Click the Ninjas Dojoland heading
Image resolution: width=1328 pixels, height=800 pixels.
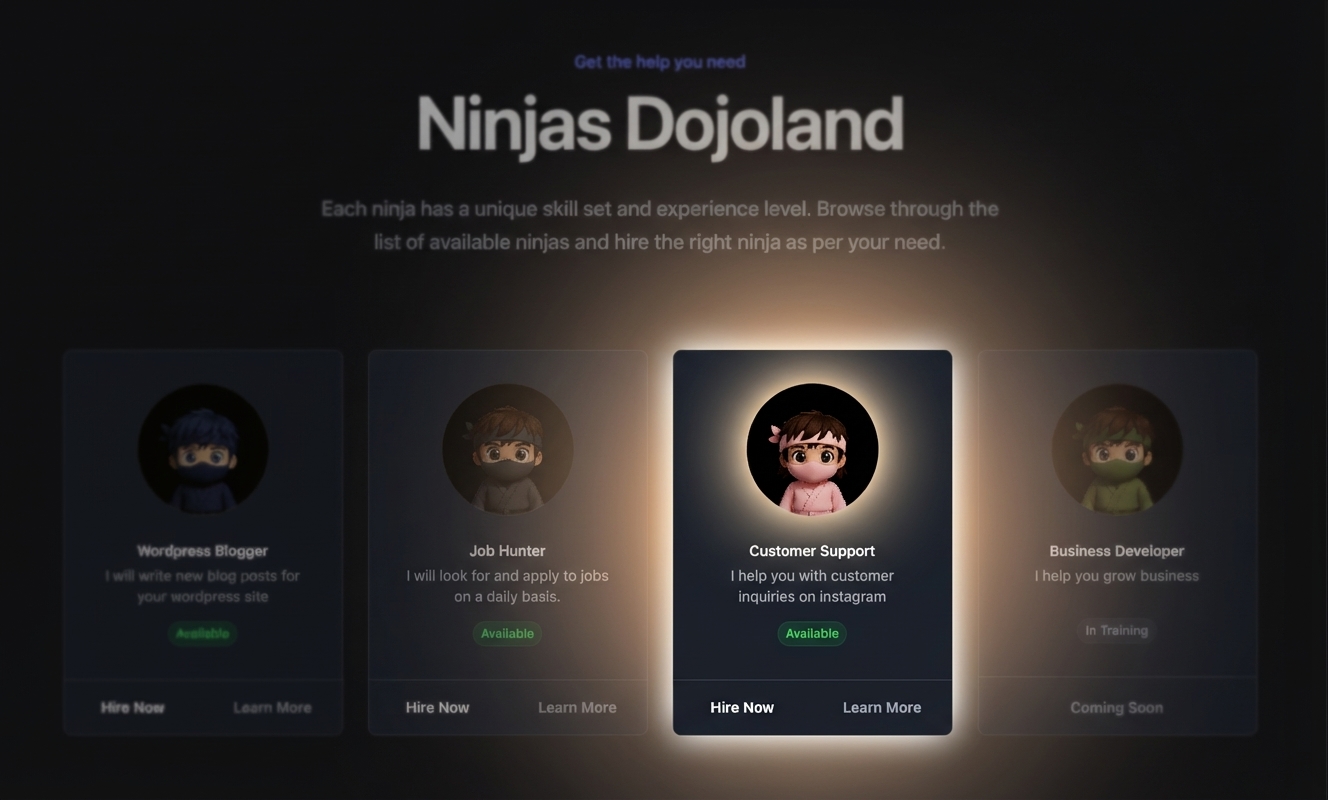pos(660,125)
